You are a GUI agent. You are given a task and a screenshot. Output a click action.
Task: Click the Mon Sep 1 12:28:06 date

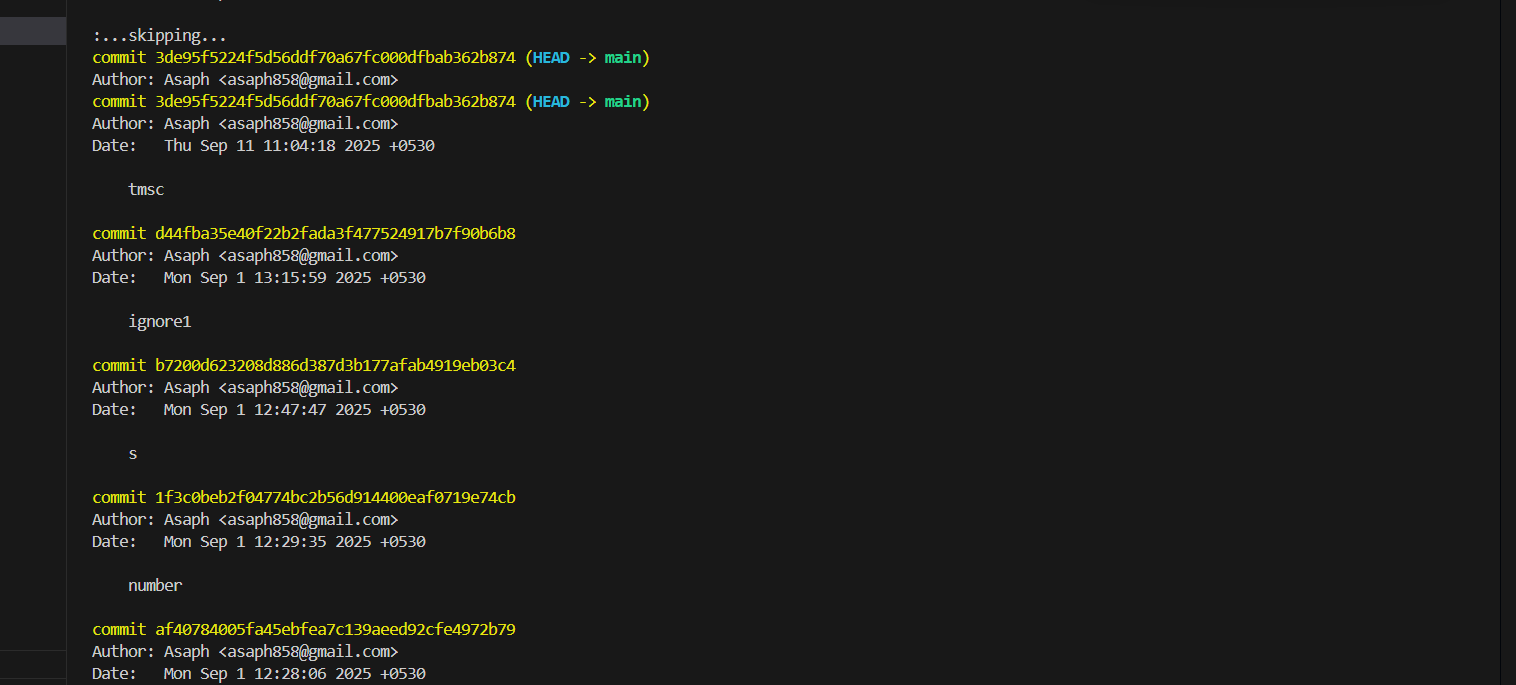tap(294, 674)
